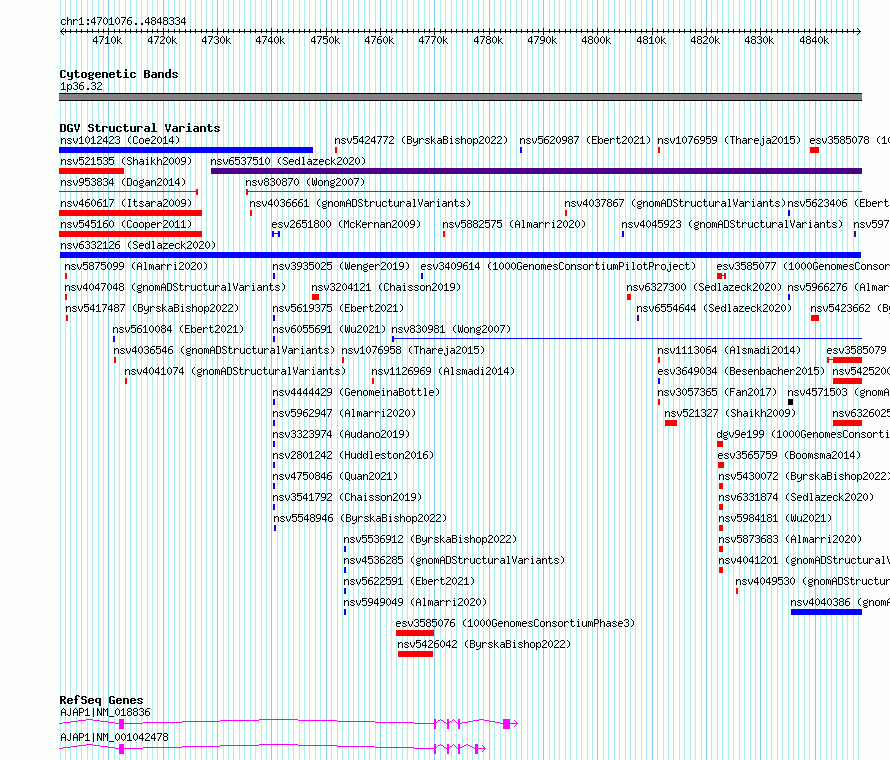
Task: Click the 1p36.32 cytogenetic band bar
Action: pyautogui.click(x=460, y=97)
